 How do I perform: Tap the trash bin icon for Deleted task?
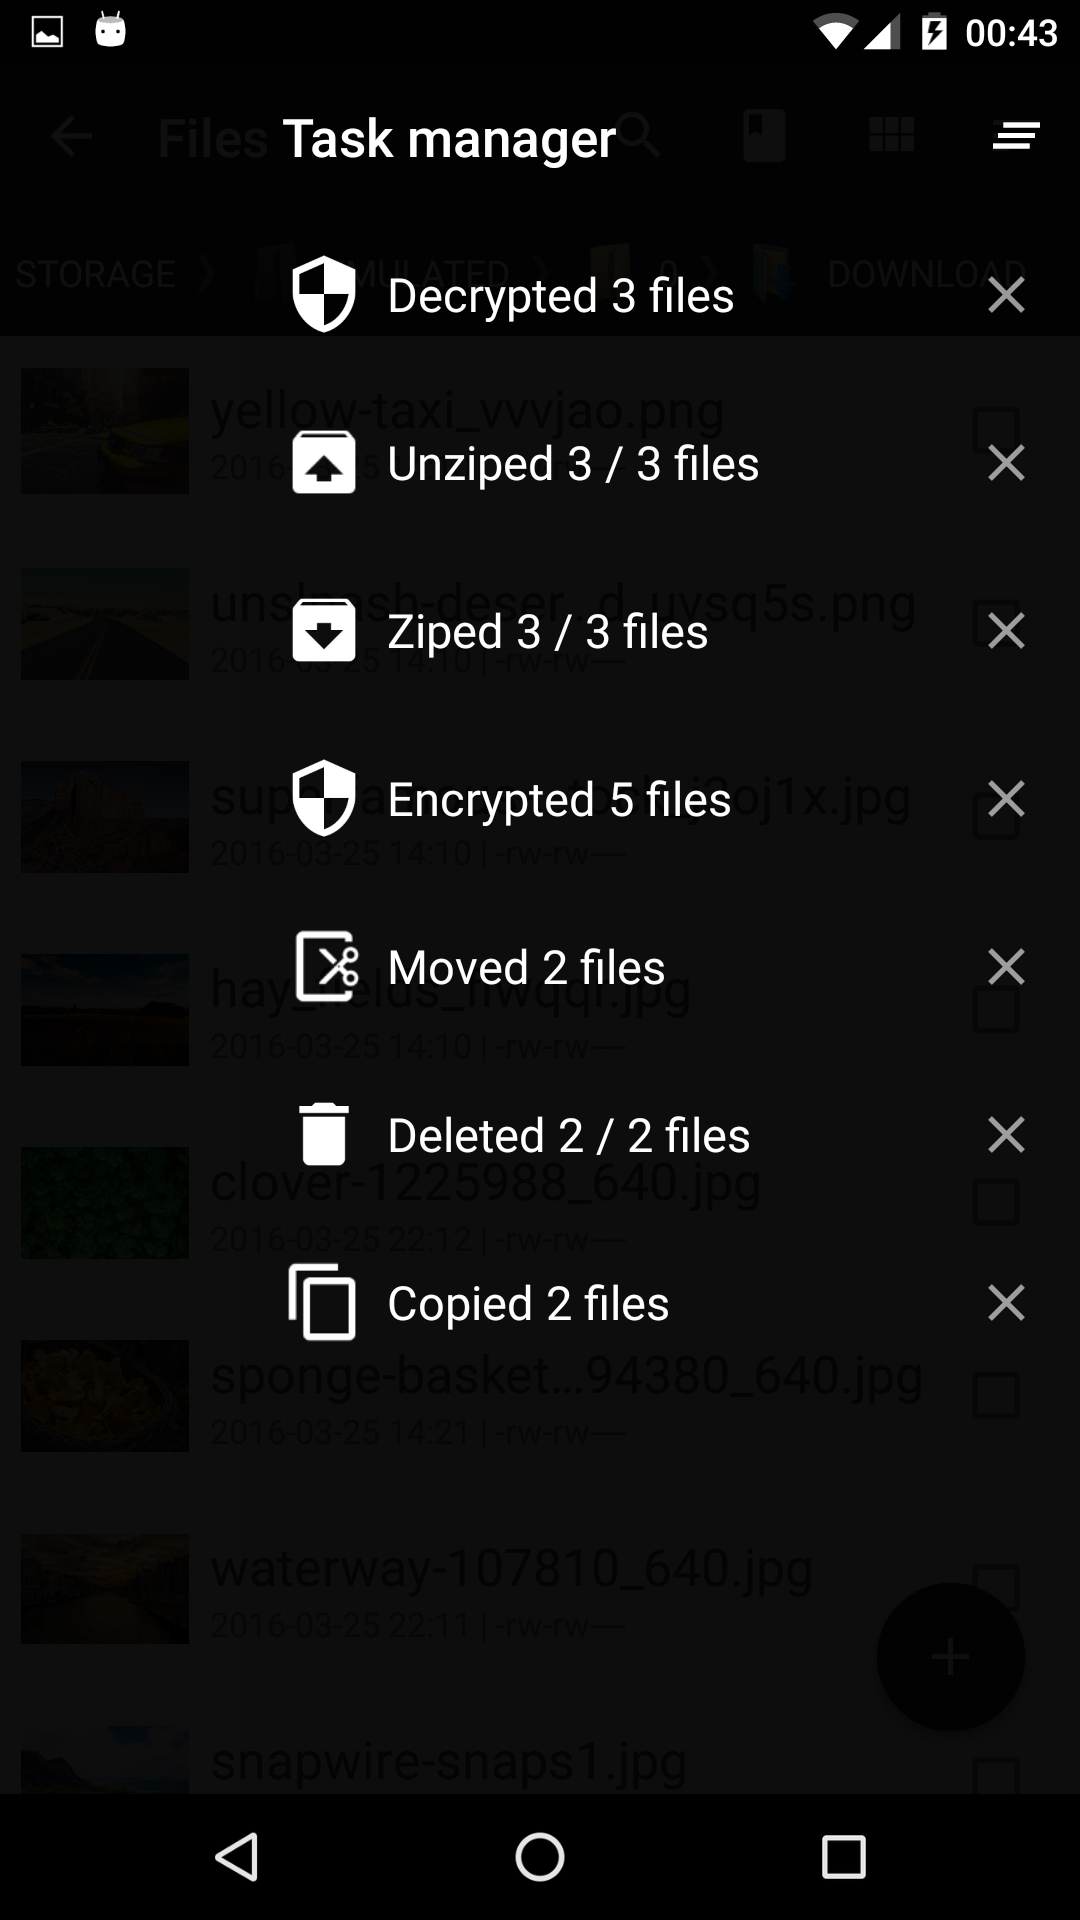click(x=324, y=1135)
